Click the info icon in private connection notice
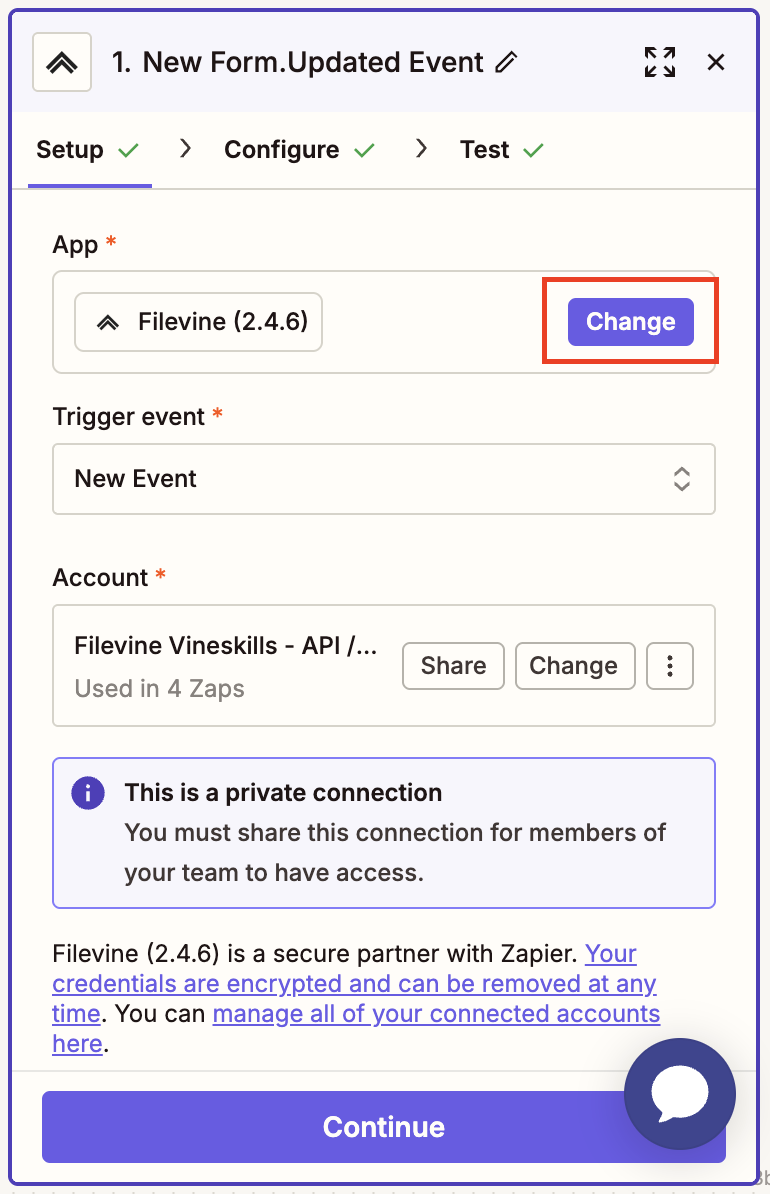 (x=88, y=793)
